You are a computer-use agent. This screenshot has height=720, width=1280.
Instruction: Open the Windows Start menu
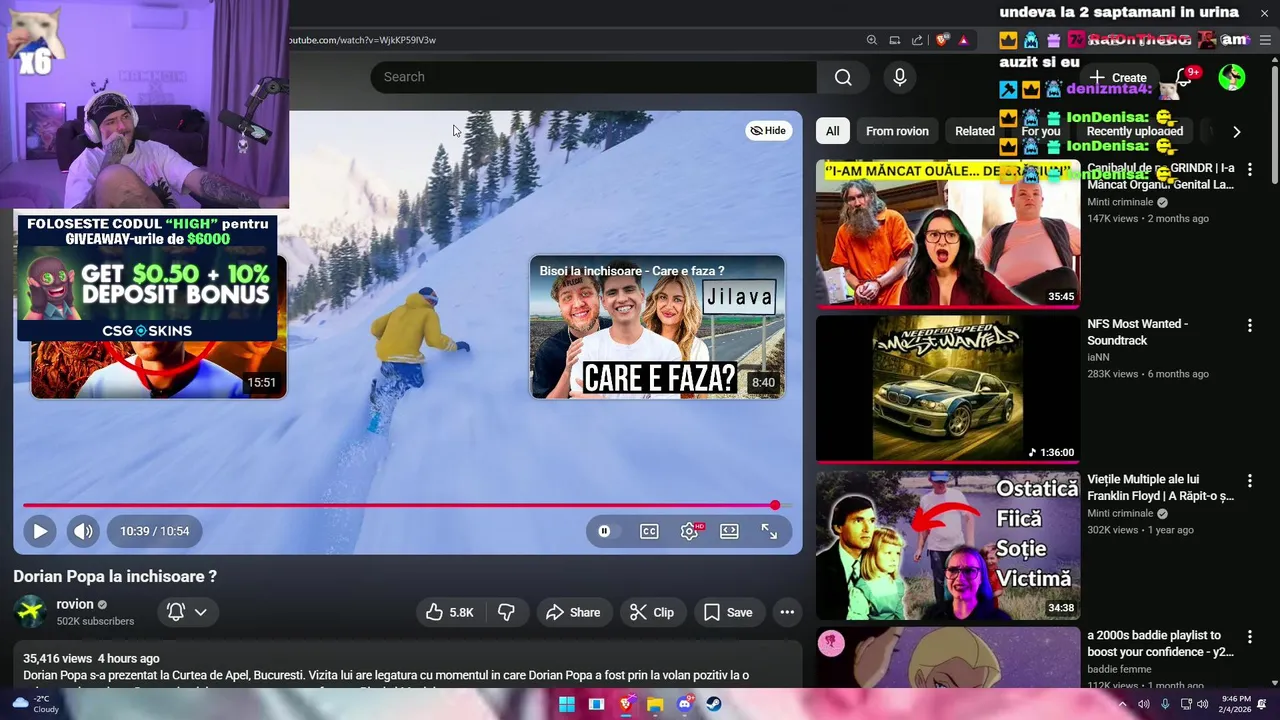567,704
